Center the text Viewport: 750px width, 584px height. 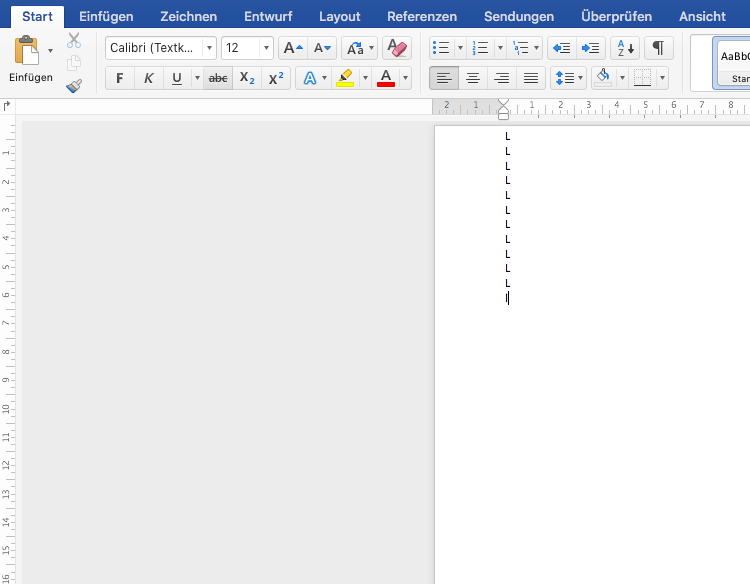tap(473, 78)
